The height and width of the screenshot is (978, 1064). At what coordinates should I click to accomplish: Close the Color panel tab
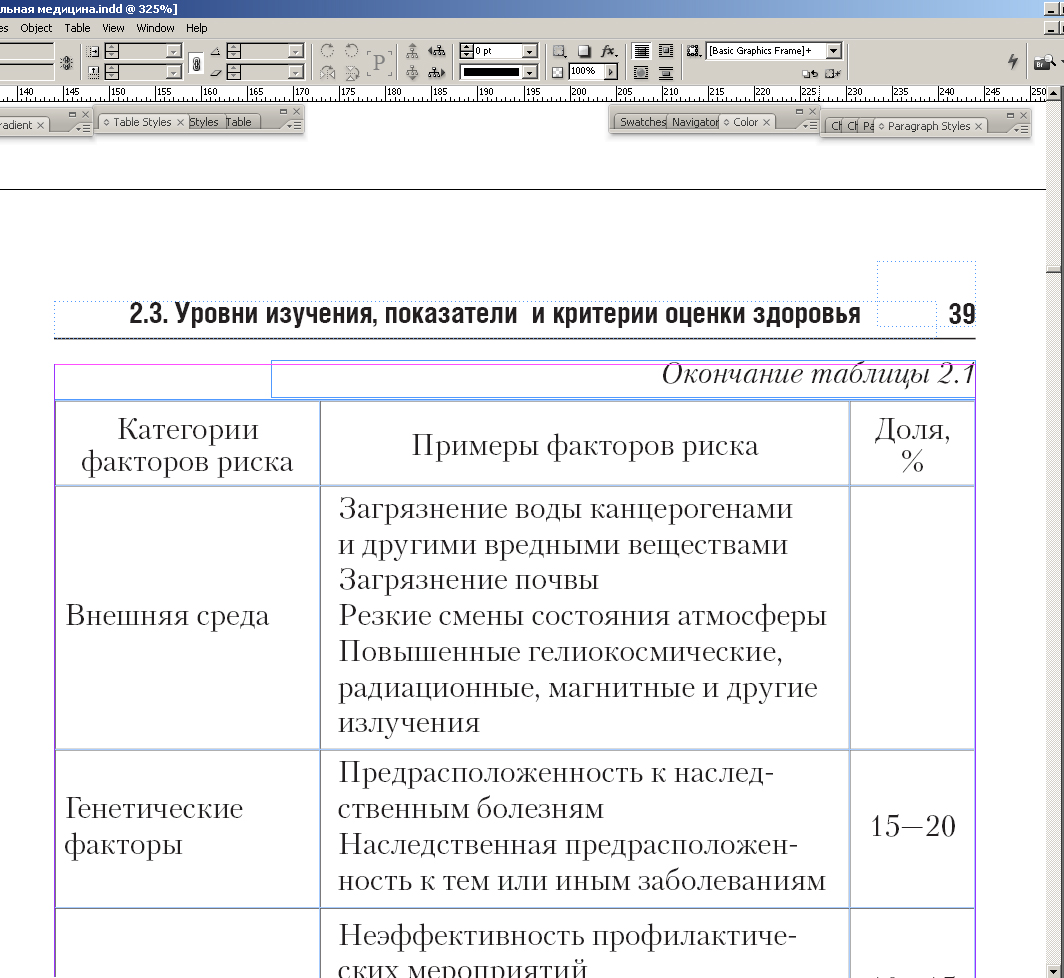point(767,122)
